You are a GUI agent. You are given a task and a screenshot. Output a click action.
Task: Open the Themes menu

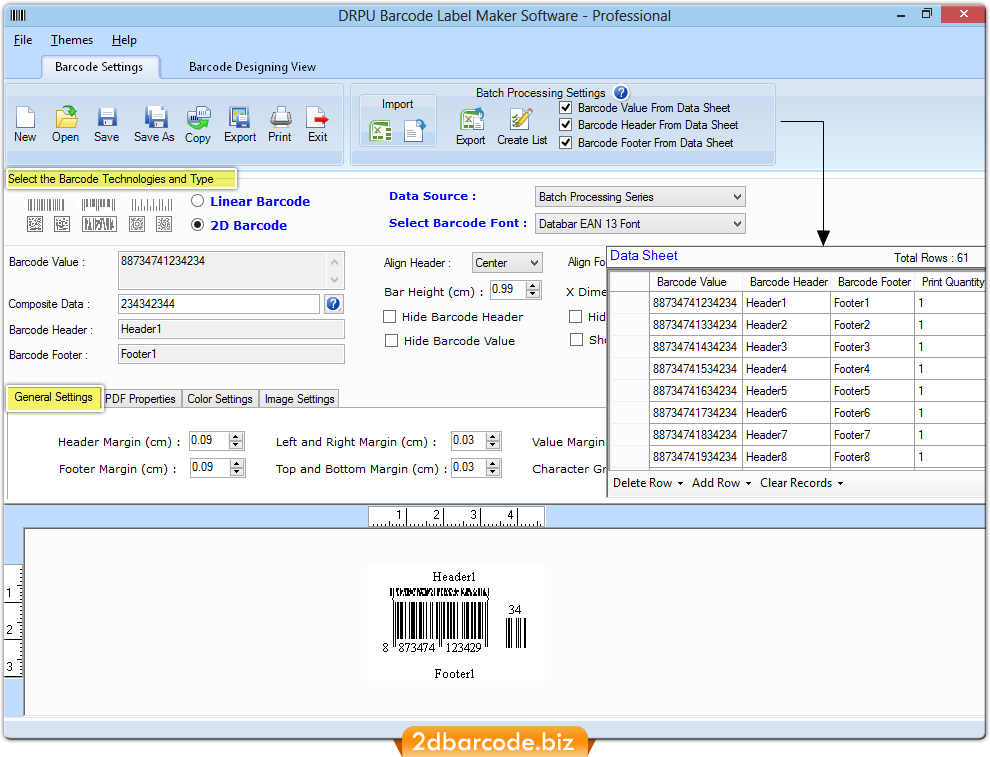[x=72, y=40]
